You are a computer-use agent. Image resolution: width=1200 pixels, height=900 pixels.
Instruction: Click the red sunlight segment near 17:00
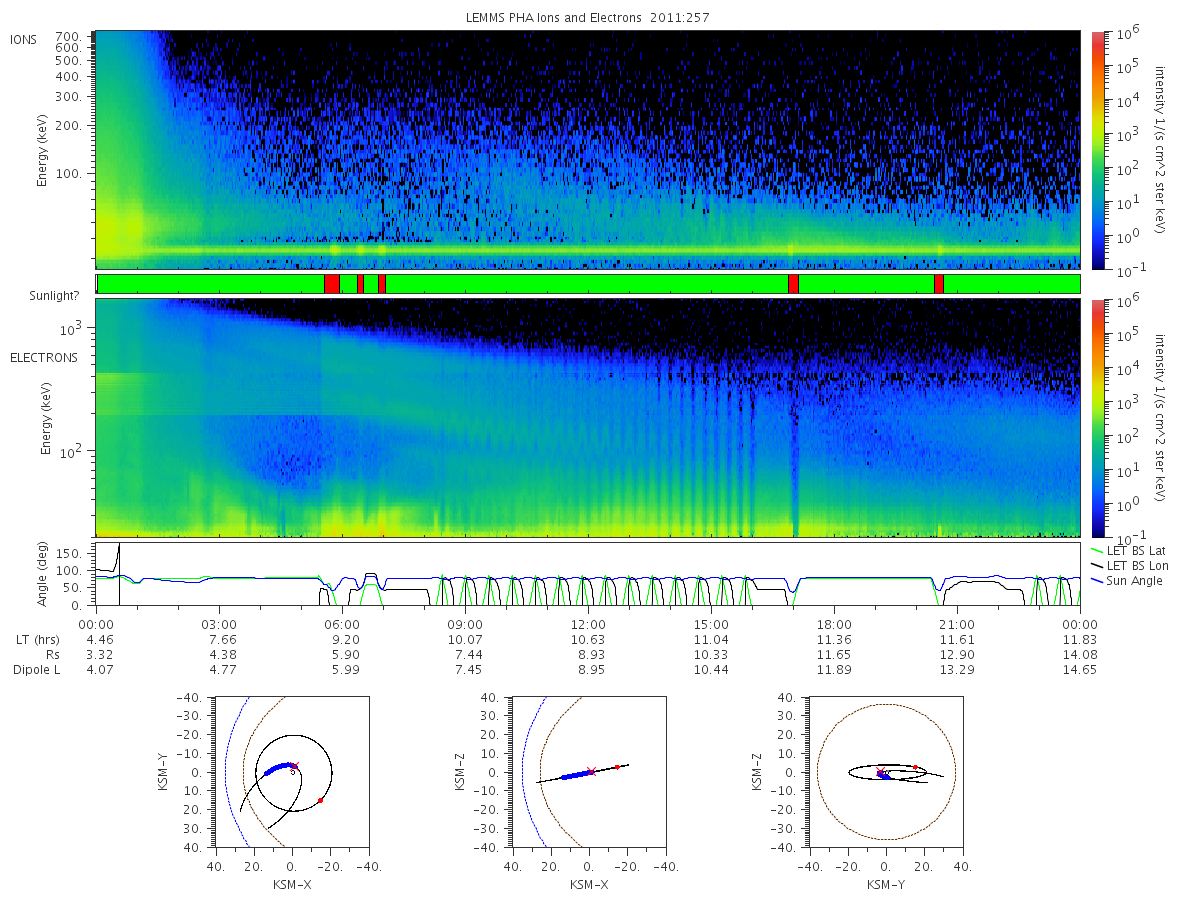(793, 284)
